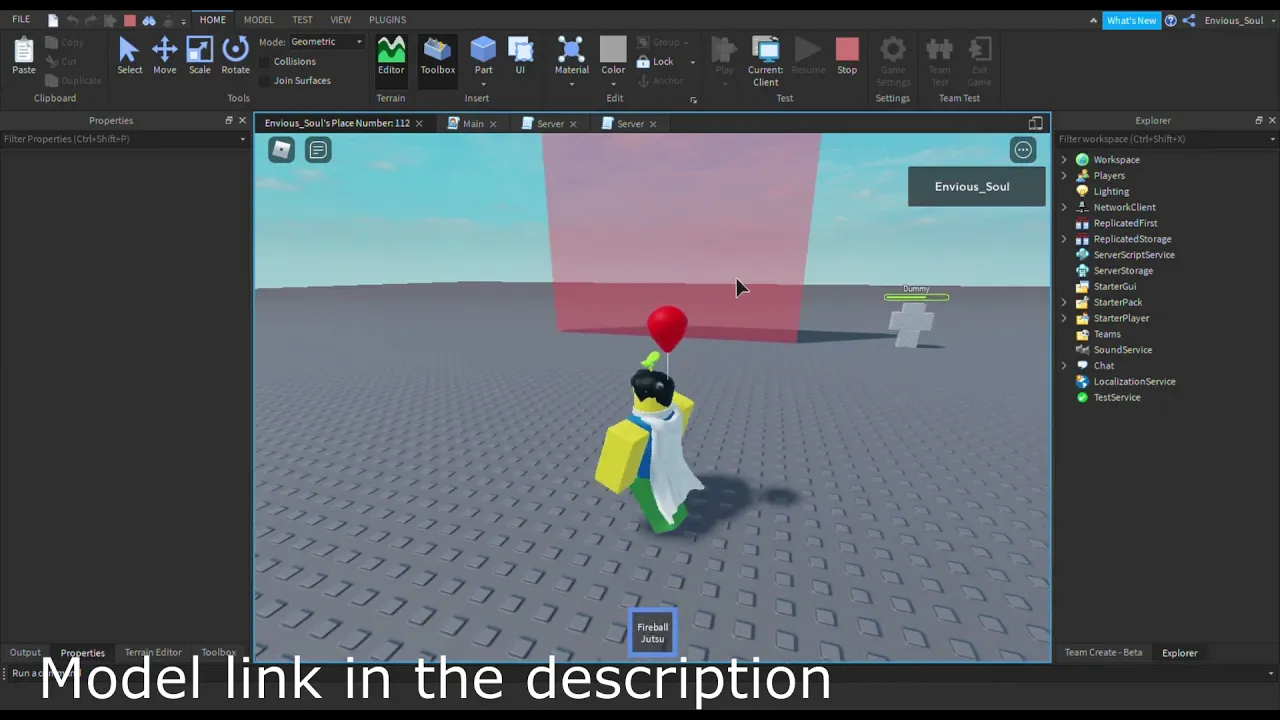
Task: Switch to the MODEL ribbon tab
Action: coord(258,20)
